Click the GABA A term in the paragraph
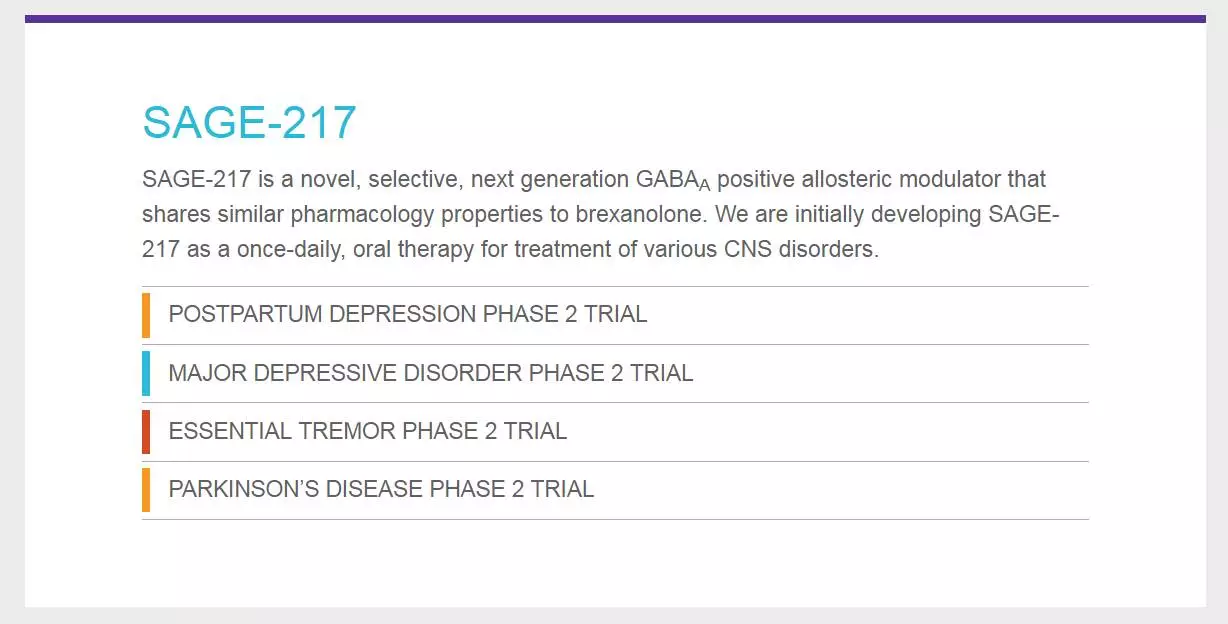Viewport: 1228px width, 624px height. (x=673, y=181)
